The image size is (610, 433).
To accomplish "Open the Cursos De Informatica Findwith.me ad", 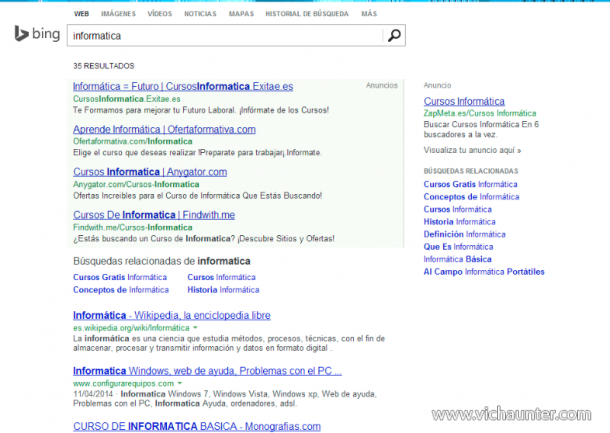I will (x=154, y=215).
